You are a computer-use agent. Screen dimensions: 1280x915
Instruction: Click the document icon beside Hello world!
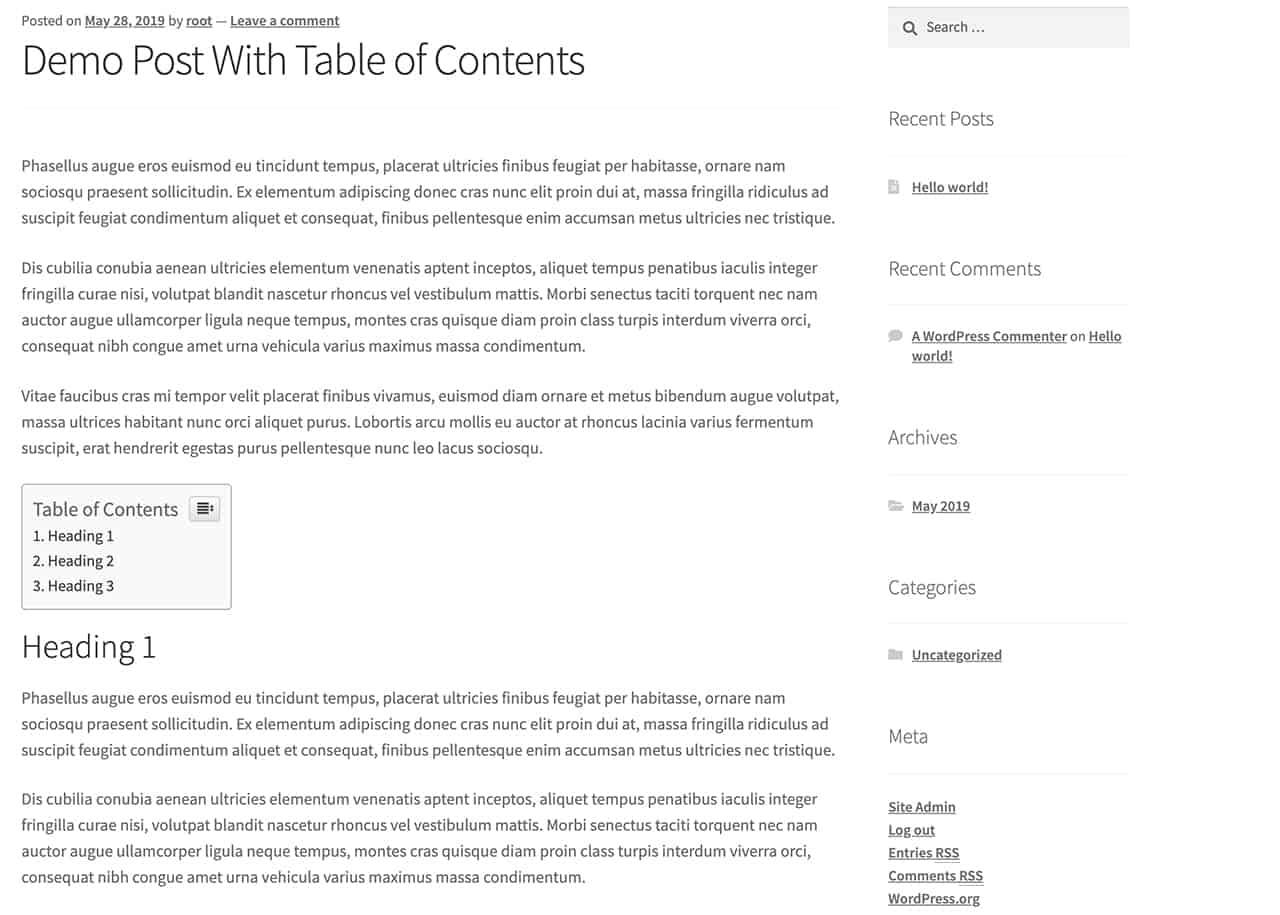pyautogui.click(x=894, y=187)
